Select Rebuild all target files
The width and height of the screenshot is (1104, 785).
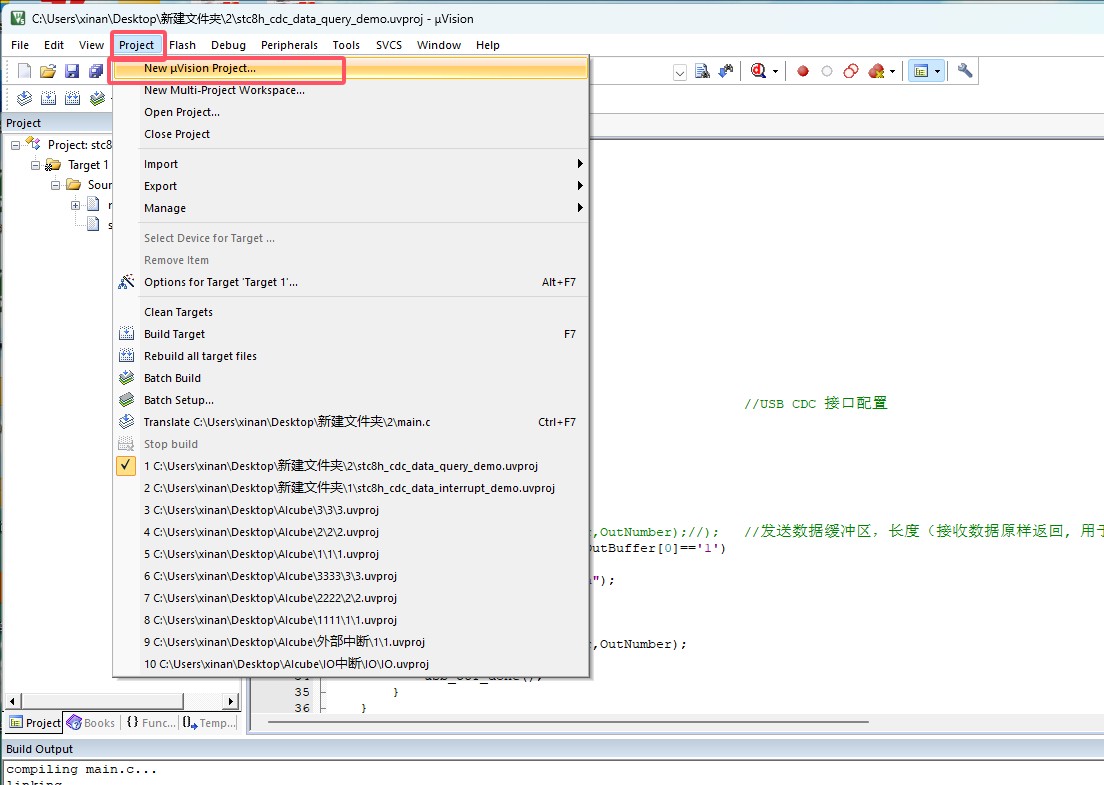point(200,356)
